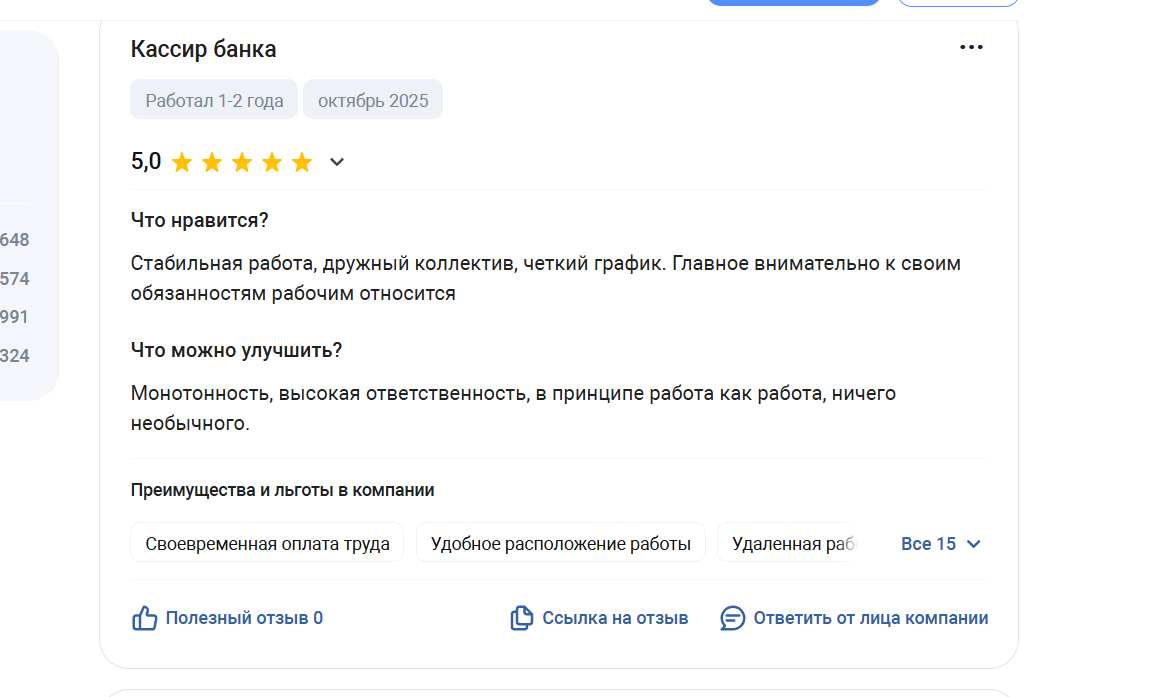Click the "октябрь 2025" date tag

(373, 100)
